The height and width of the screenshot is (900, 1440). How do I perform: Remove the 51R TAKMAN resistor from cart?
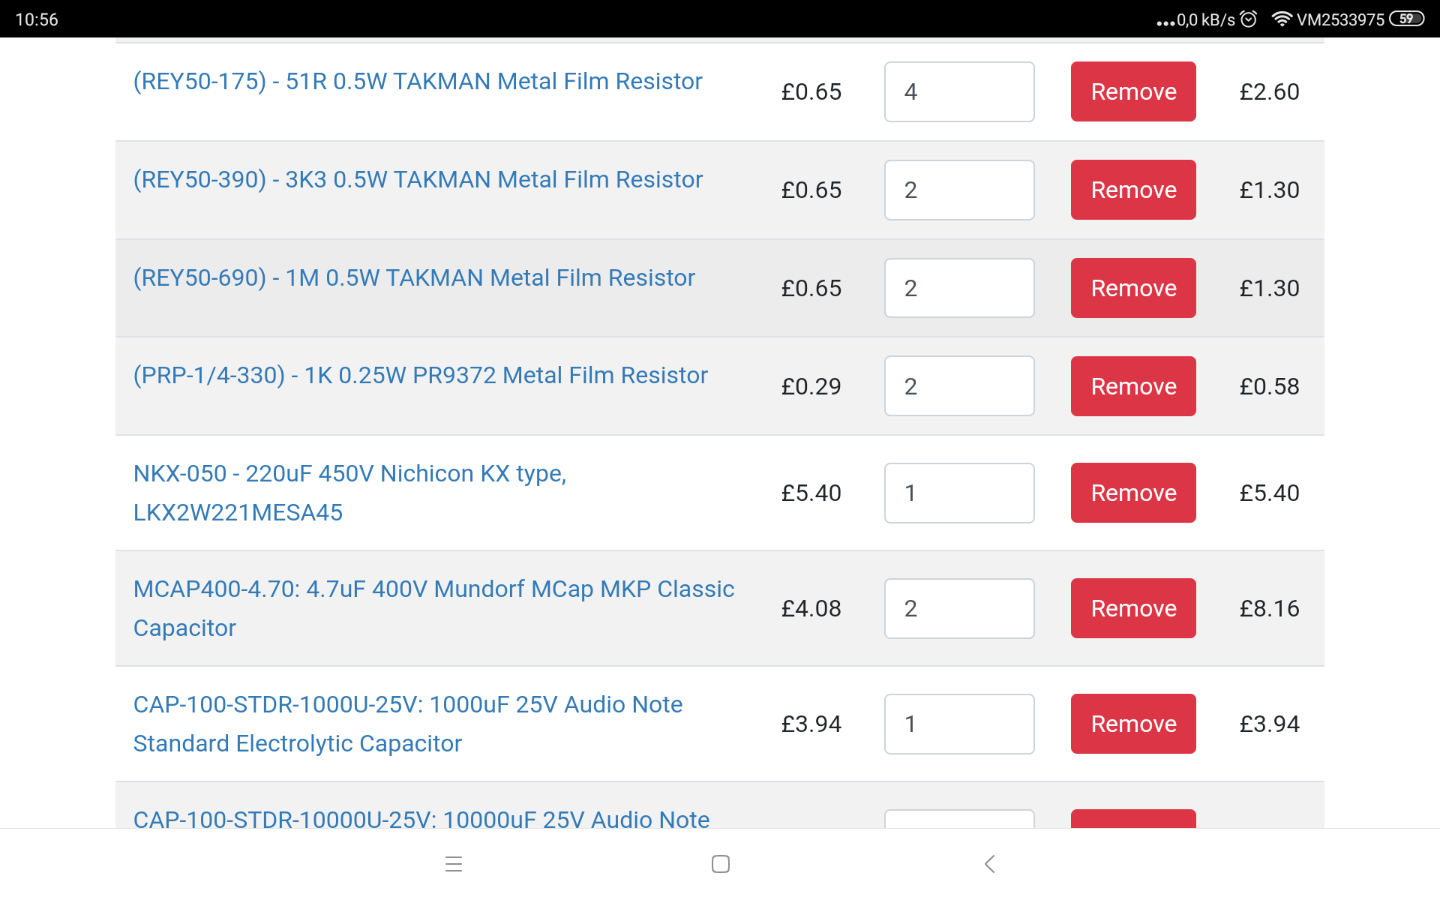tap(1133, 92)
